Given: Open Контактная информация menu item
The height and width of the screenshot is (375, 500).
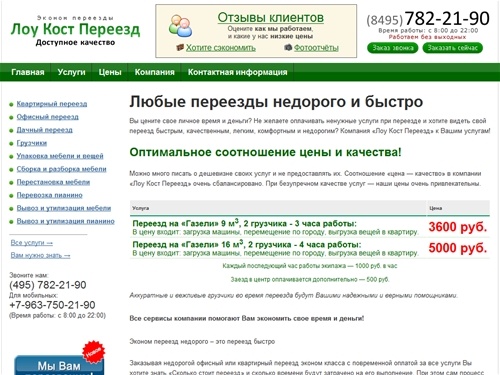Looking at the screenshot, I should coord(237,72).
